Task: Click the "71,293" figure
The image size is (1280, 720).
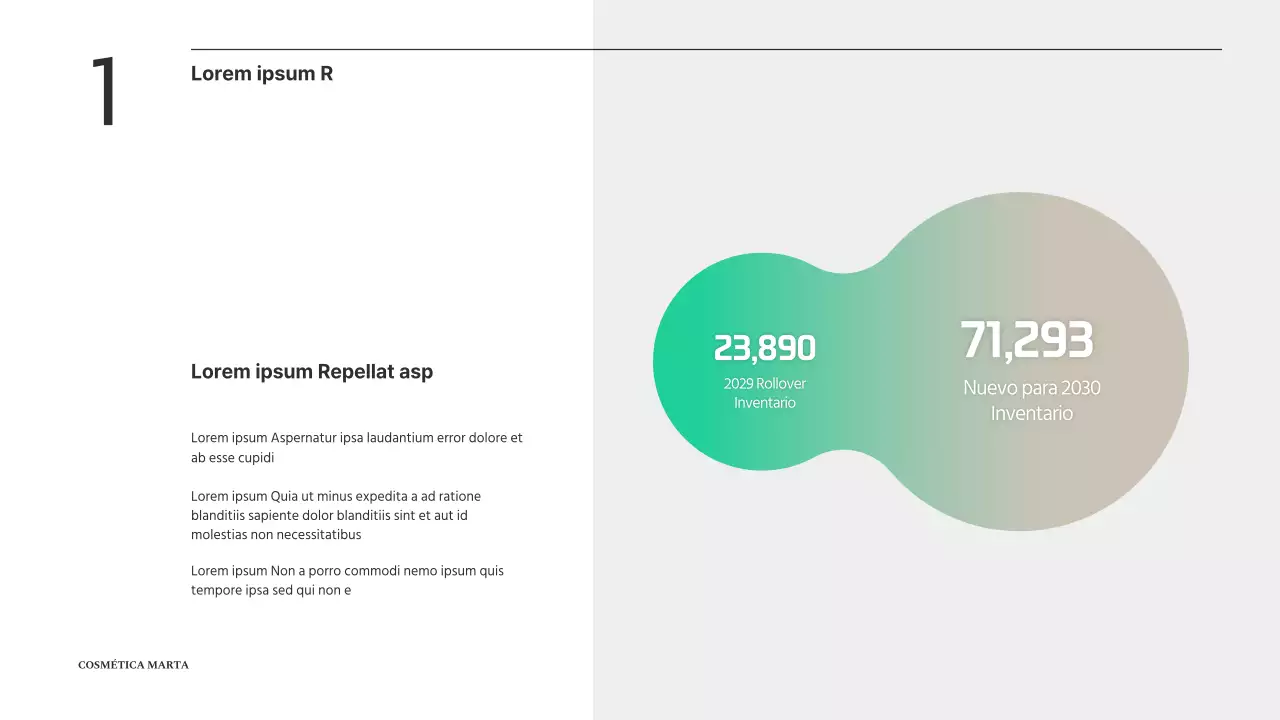Action: click(x=1027, y=340)
